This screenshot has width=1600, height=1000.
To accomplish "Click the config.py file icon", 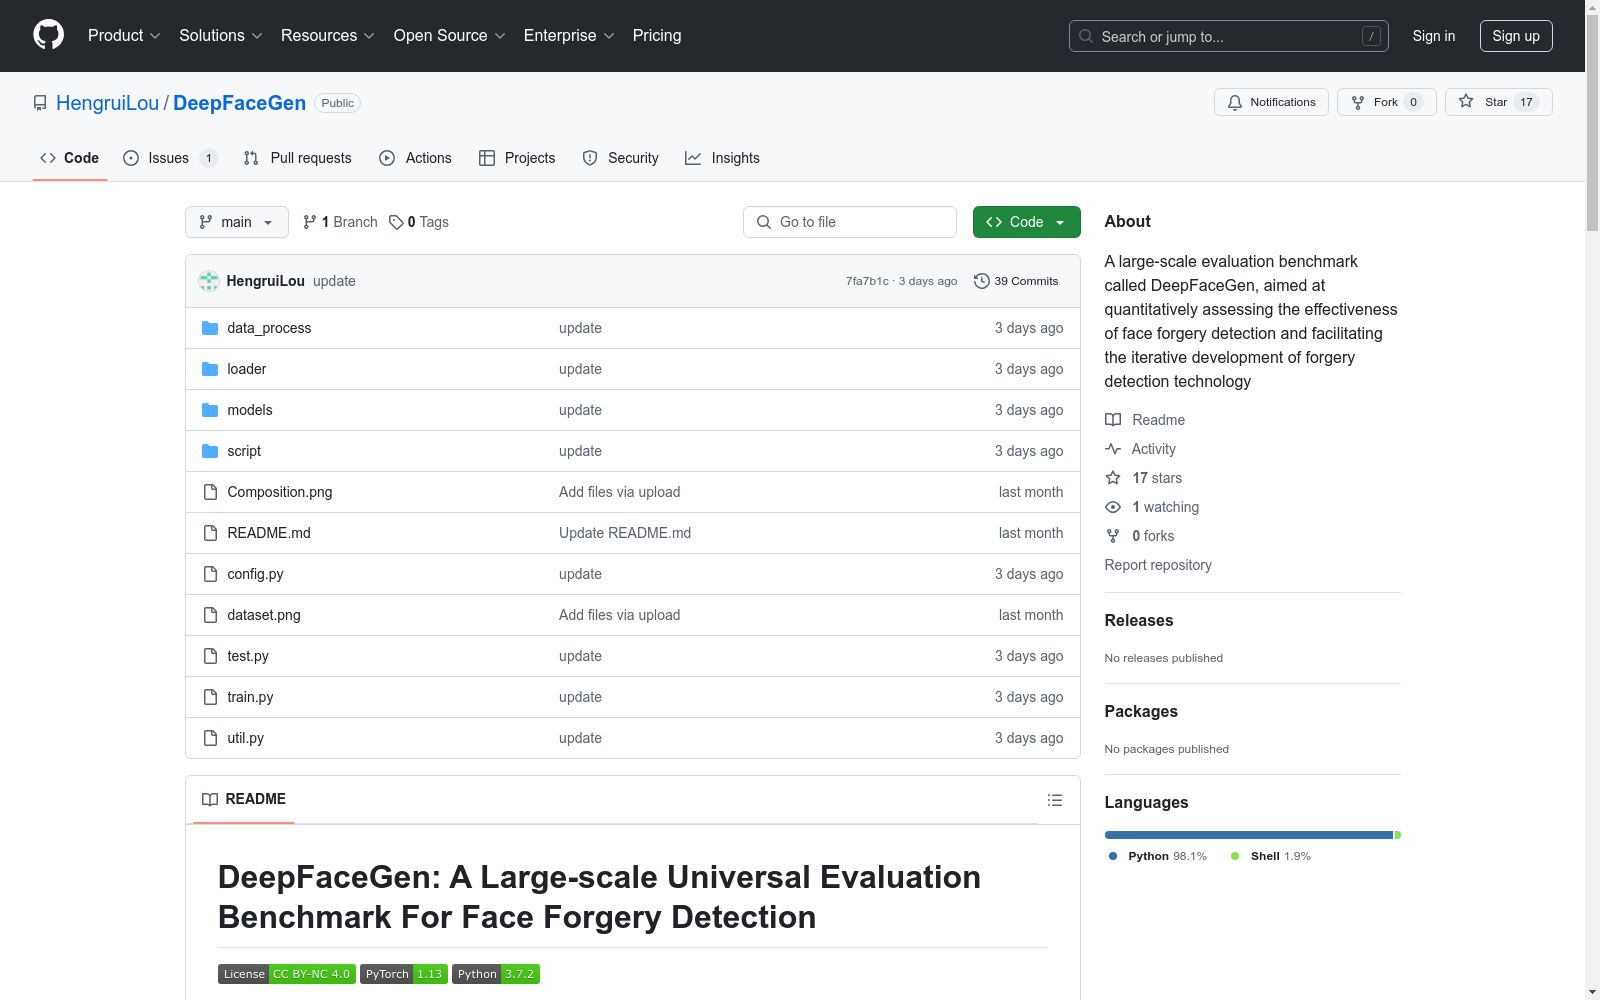I will click(210, 574).
